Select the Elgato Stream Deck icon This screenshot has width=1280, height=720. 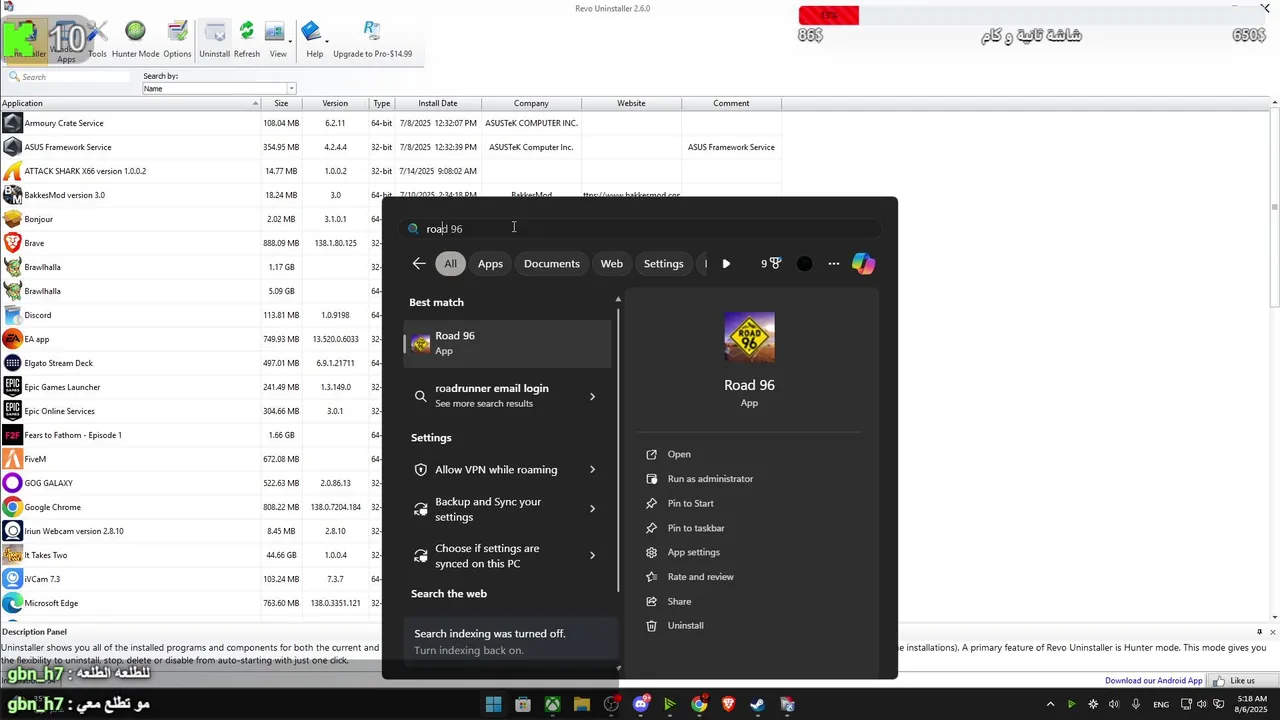pos(12,363)
